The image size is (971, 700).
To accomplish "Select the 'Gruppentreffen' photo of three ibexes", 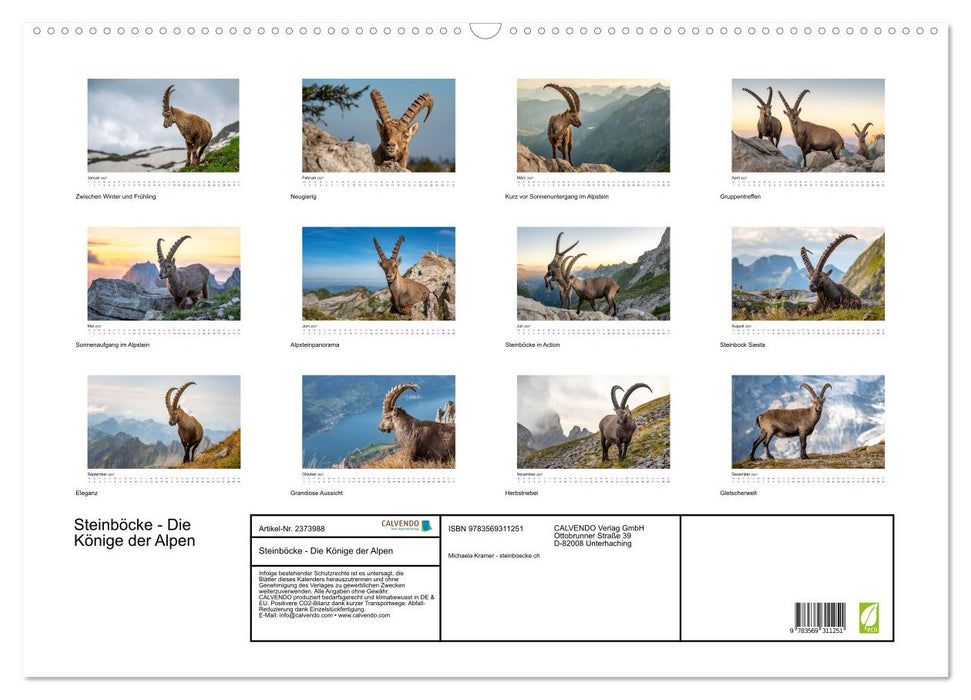I will coord(808,125).
